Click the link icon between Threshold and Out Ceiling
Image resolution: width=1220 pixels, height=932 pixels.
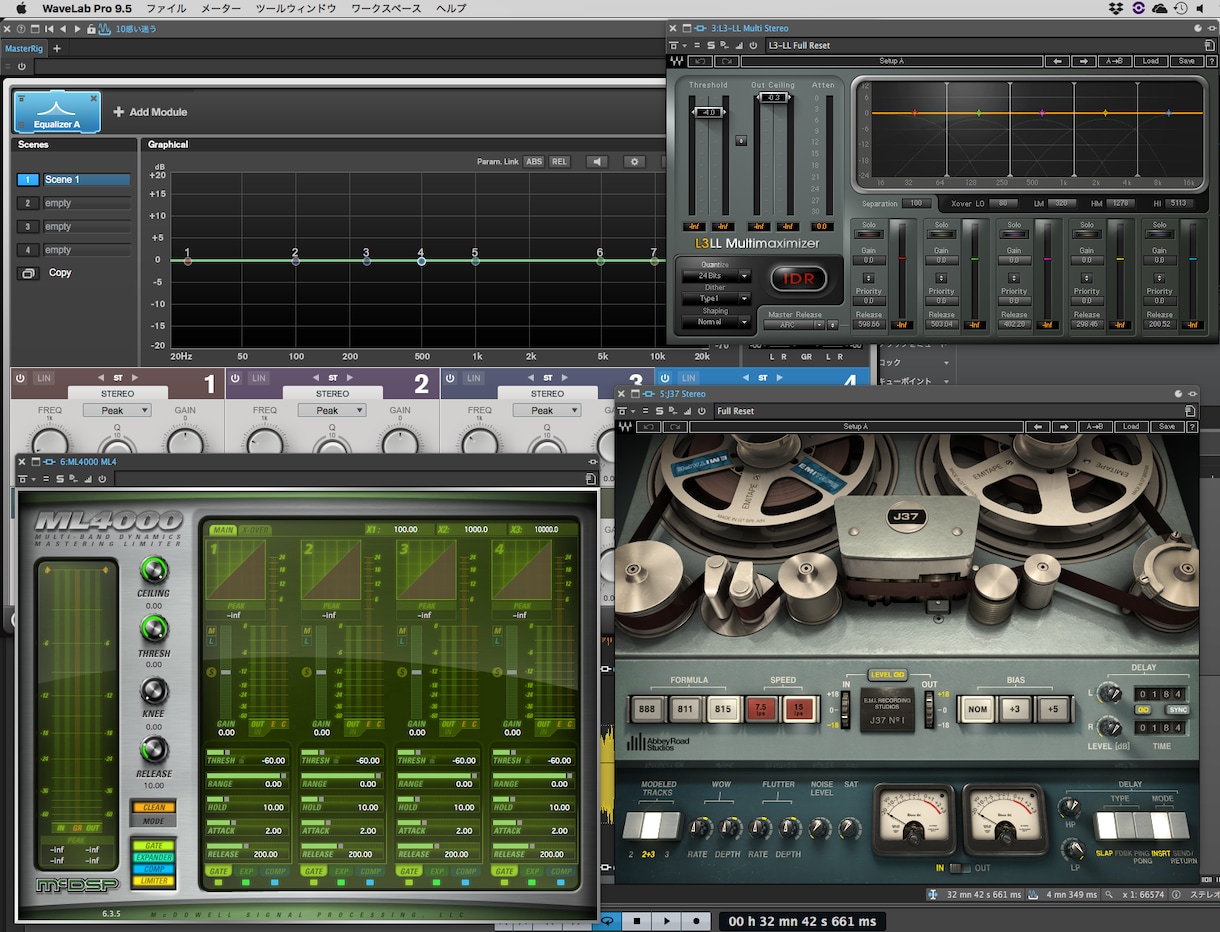pyautogui.click(x=740, y=141)
